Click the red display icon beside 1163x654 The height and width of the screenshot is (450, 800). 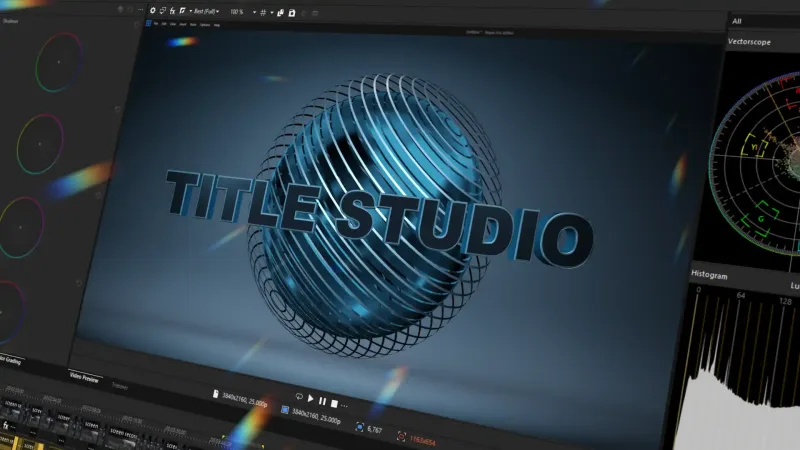(402, 436)
